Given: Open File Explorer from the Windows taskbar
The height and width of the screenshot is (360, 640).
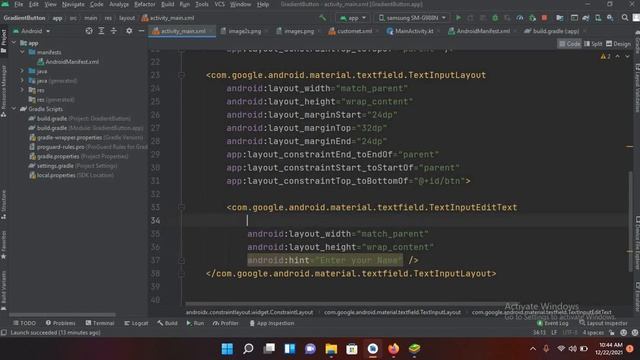Looking at the screenshot, I should coord(331,349).
